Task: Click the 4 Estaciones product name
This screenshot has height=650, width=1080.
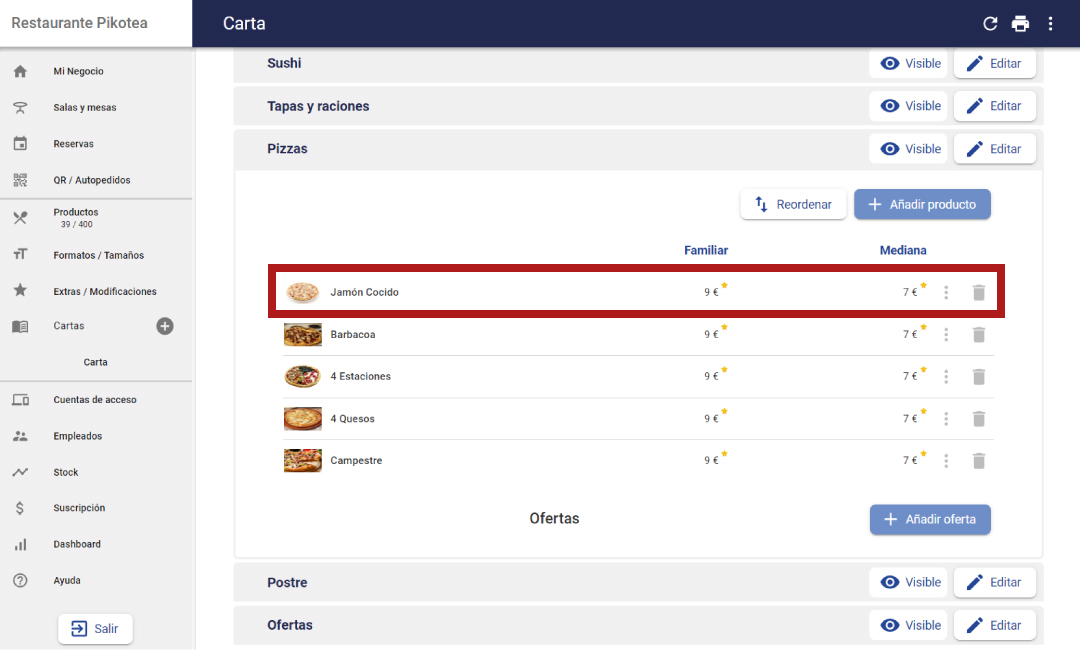Action: click(360, 376)
